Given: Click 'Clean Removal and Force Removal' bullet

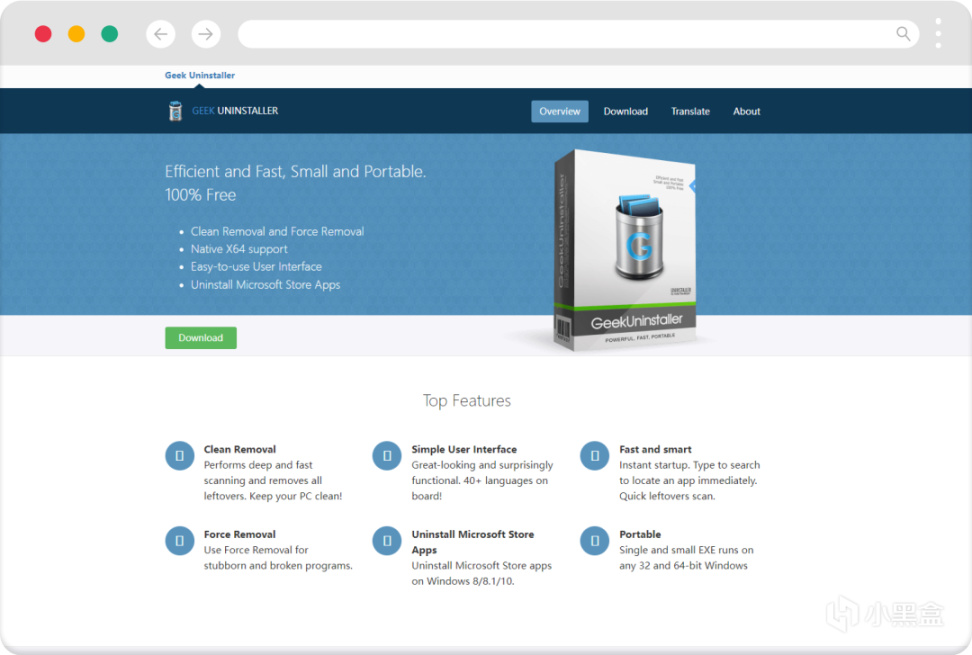Looking at the screenshot, I should coord(277,232).
